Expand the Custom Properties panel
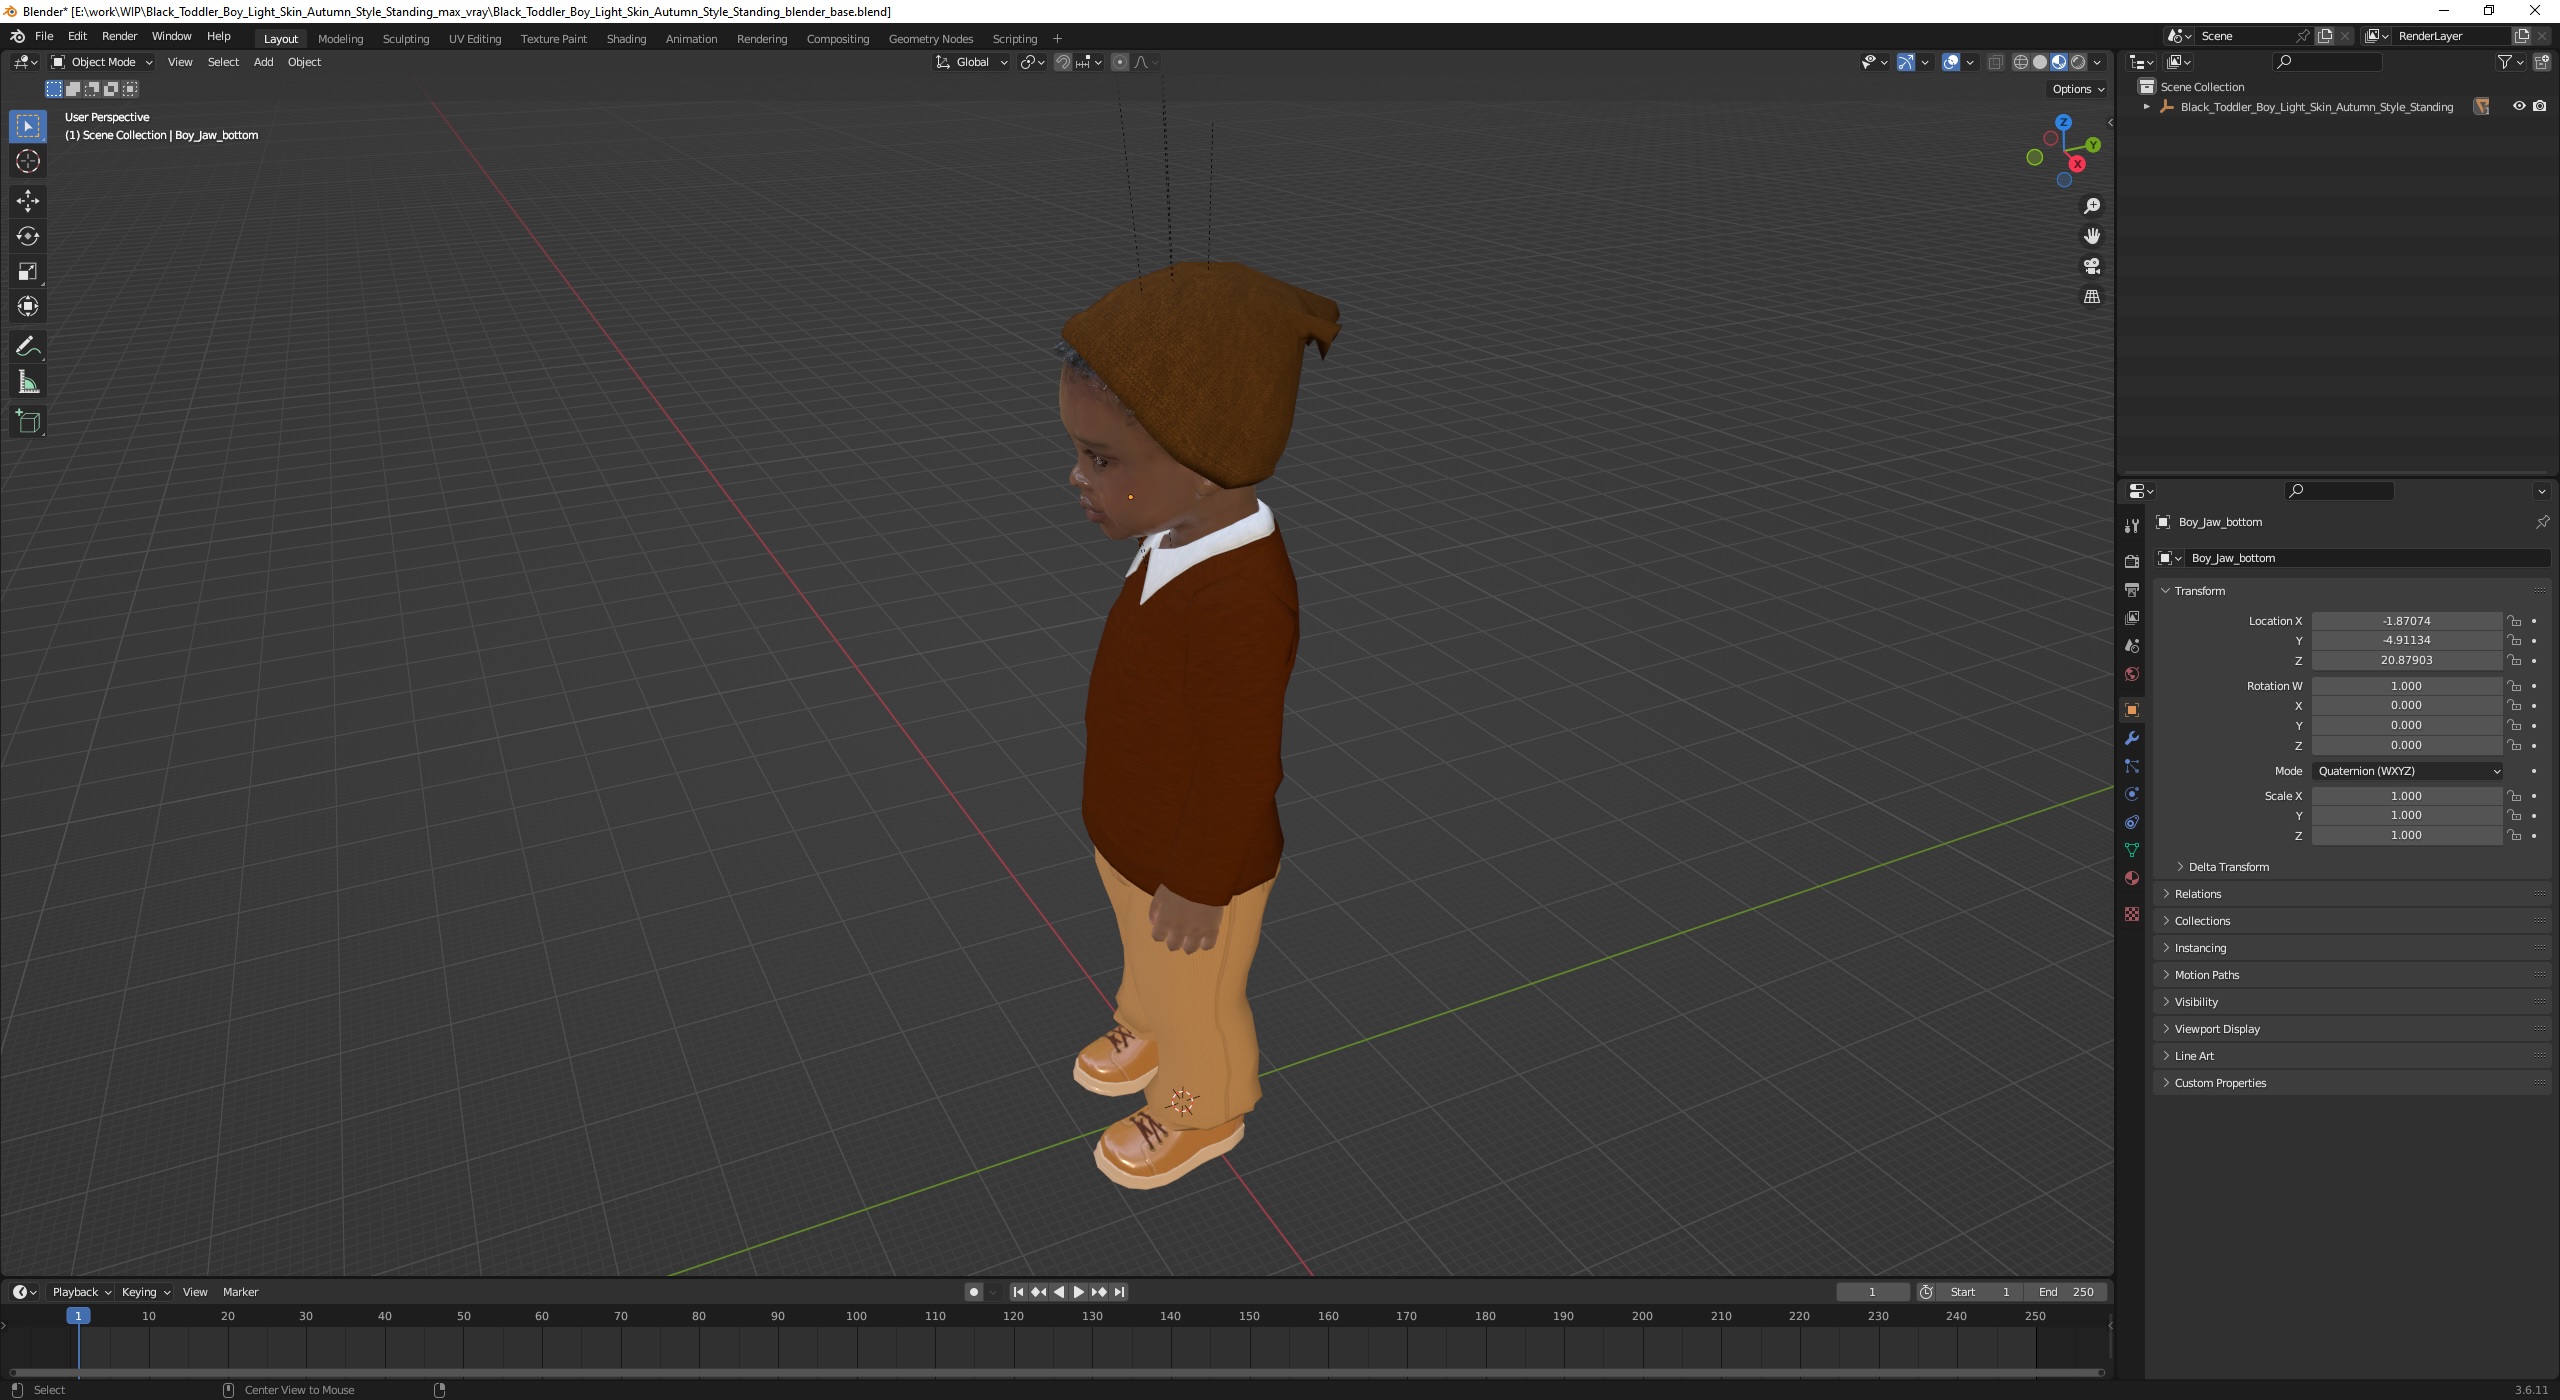Screen dimensions: 2560x1400 [2219, 1083]
